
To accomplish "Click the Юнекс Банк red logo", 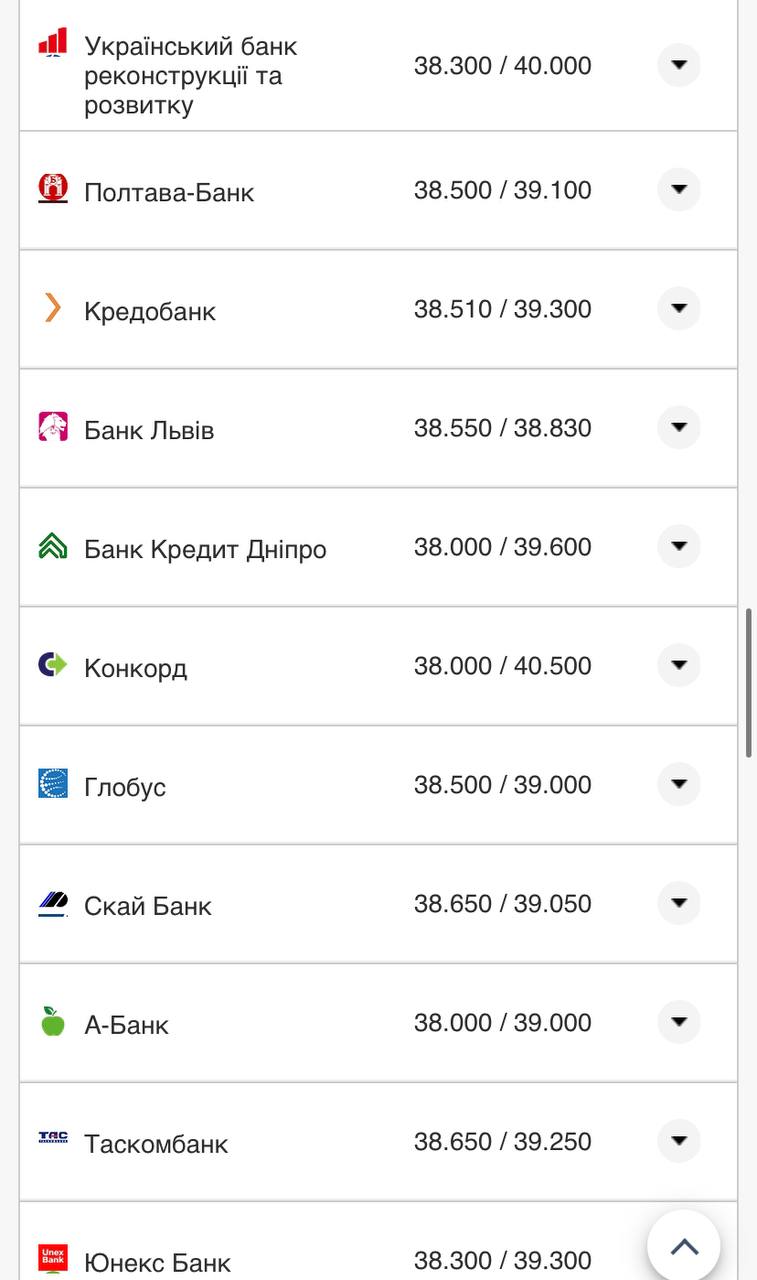I will coord(53,1258).
